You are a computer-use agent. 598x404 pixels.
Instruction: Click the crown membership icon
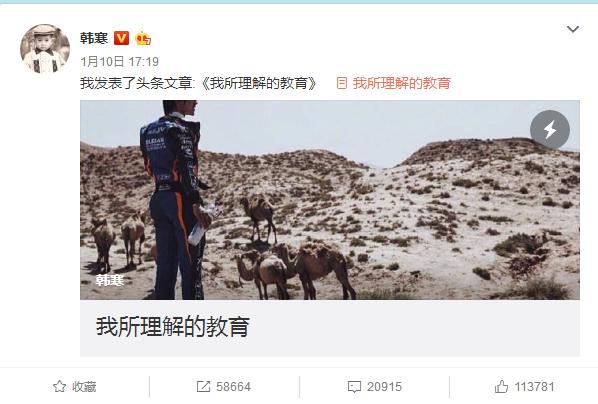[x=143, y=38]
